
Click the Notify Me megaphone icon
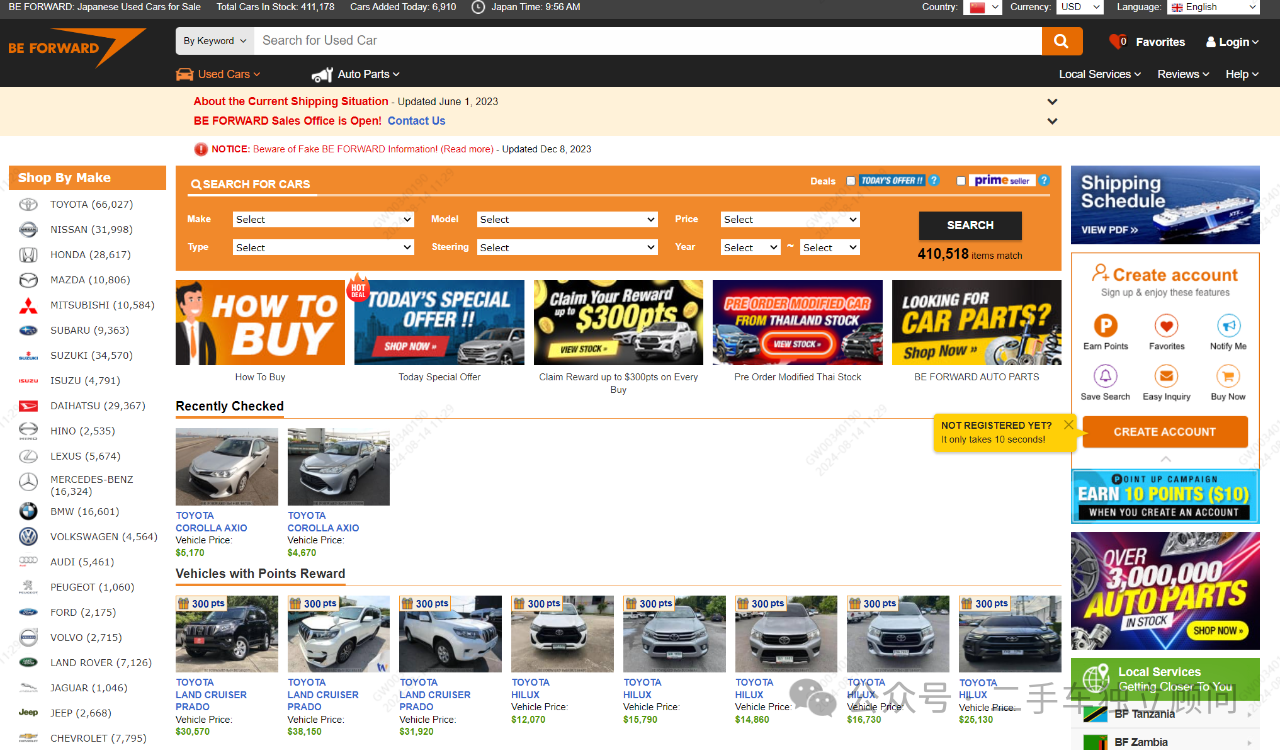click(1228, 326)
